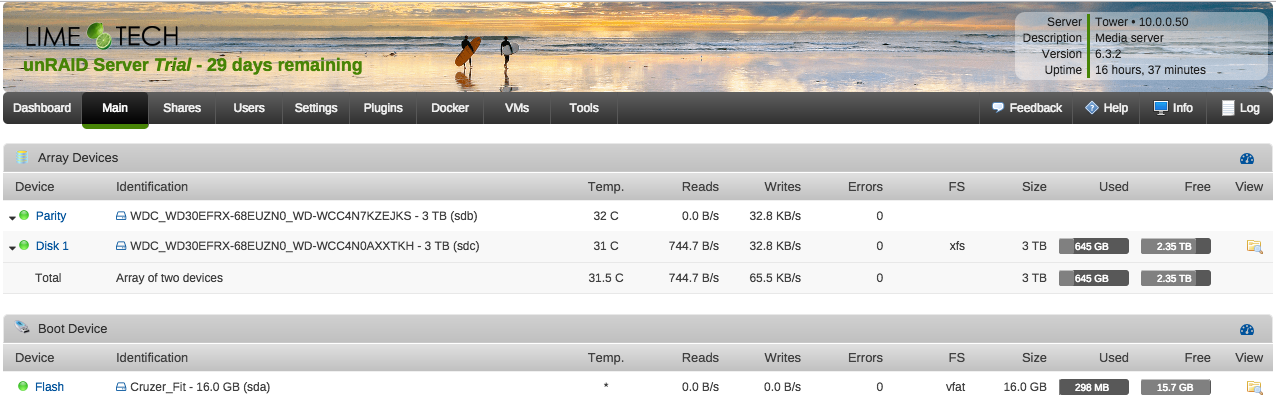The width and height of the screenshot is (1276, 403).
Task: Click the Array Devices section header icon
Action: coord(22,158)
